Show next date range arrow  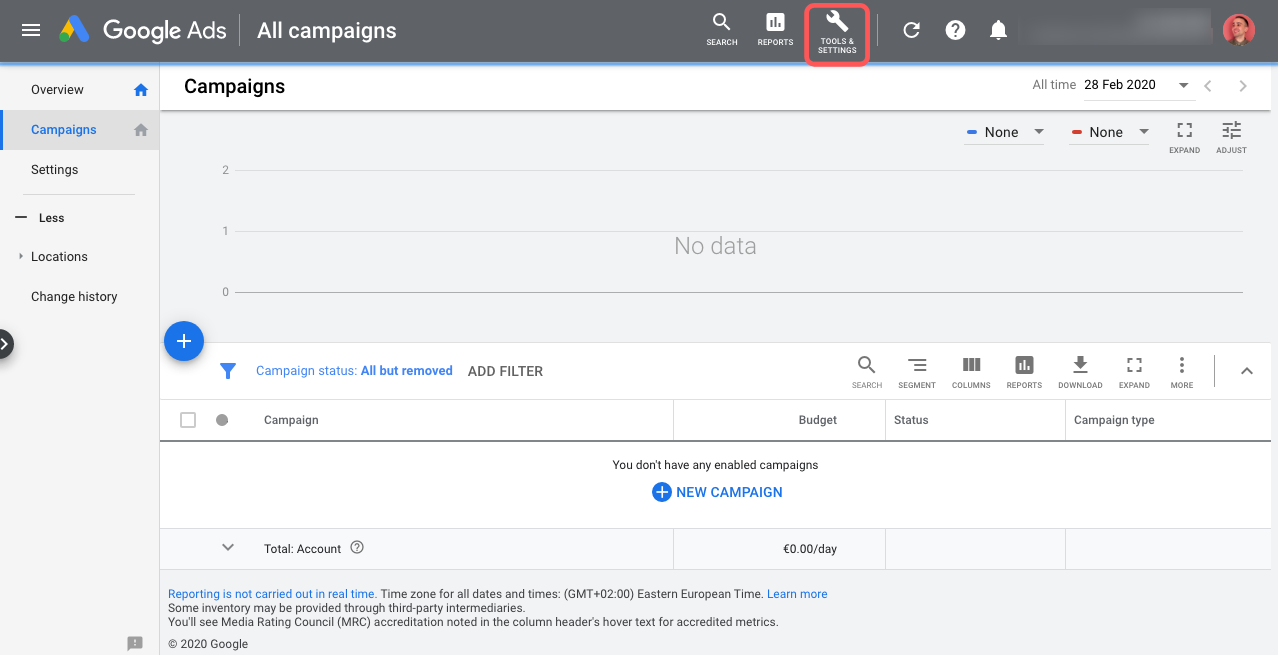click(x=1243, y=86)
